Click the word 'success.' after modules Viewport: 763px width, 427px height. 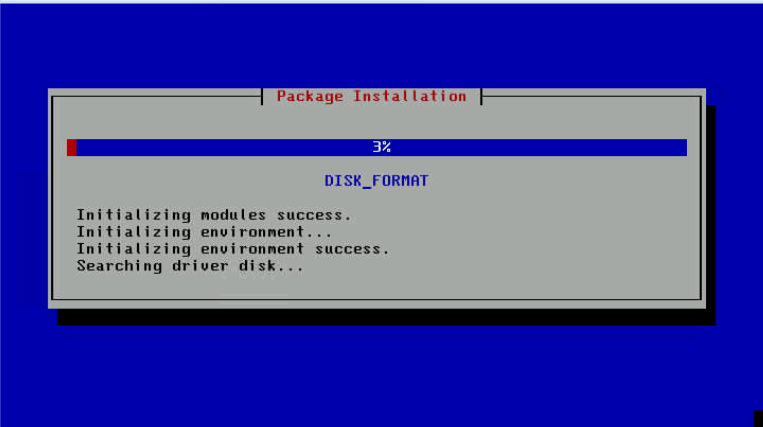click(314, 214)
